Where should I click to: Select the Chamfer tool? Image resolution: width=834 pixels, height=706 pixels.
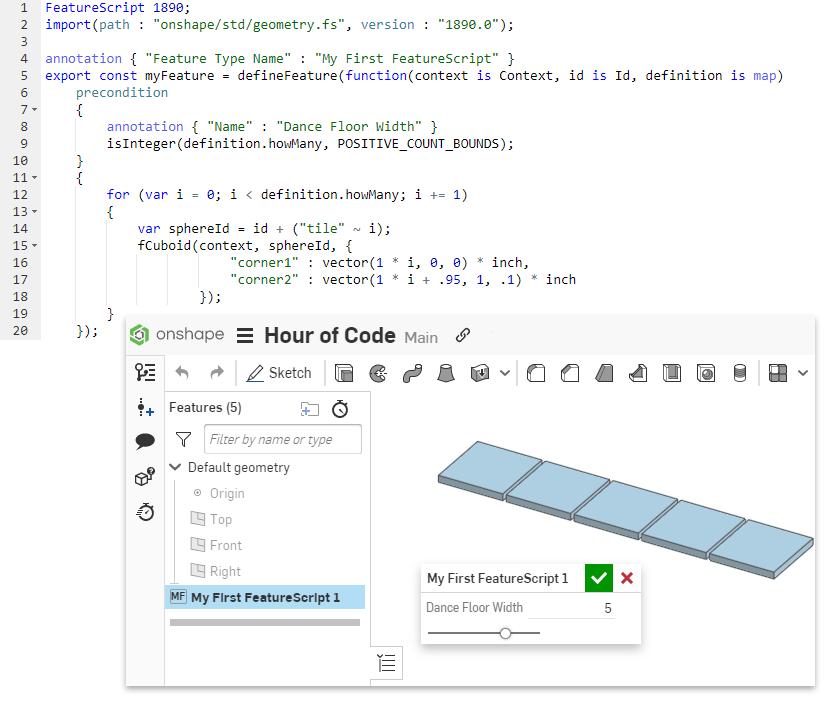pyautogui.click(x=571, y=372)
